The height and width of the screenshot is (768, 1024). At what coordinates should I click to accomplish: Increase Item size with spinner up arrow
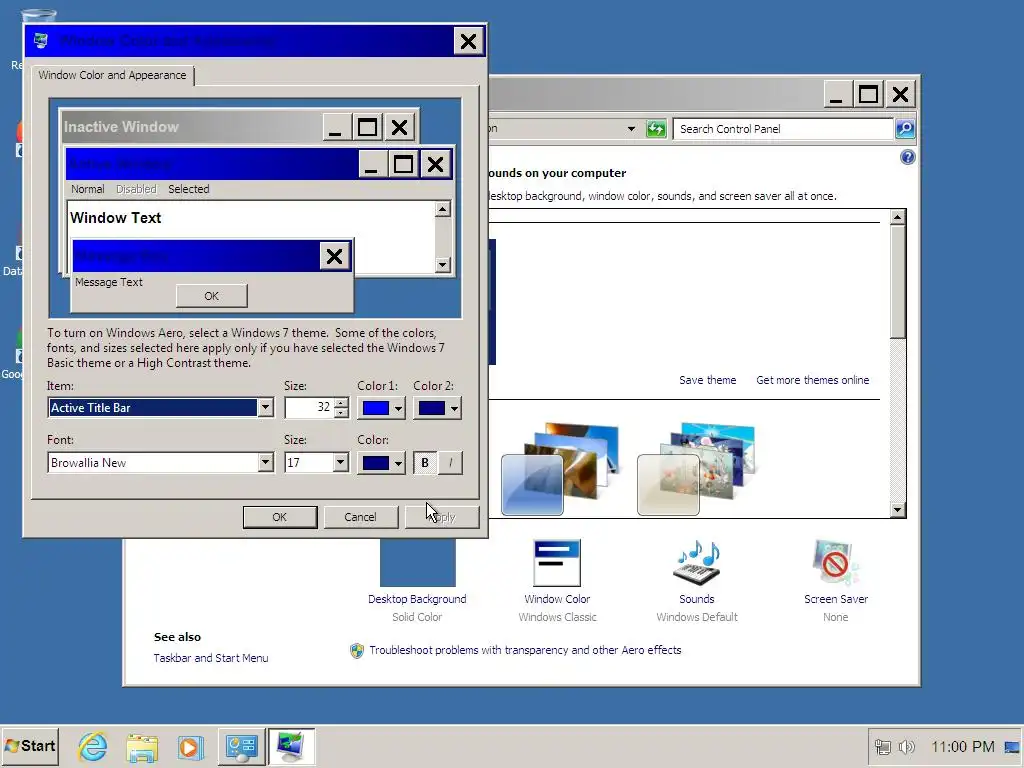tap(341, 403)
